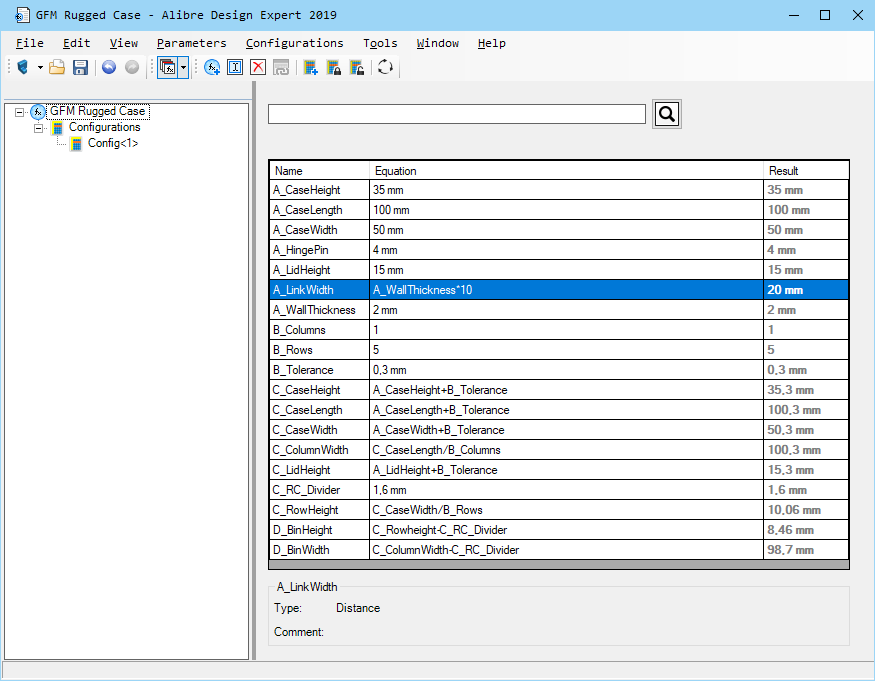Click the New part icon in toolbar
This screenshot has height=681, width=875.
coord(23,68)
